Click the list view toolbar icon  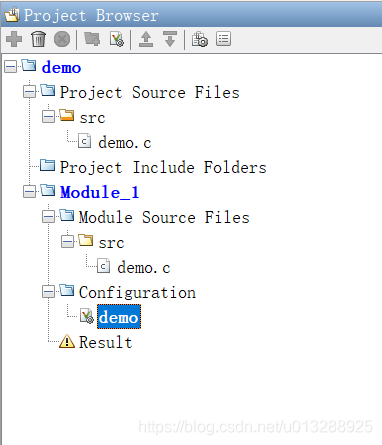[x=223, y=39]
